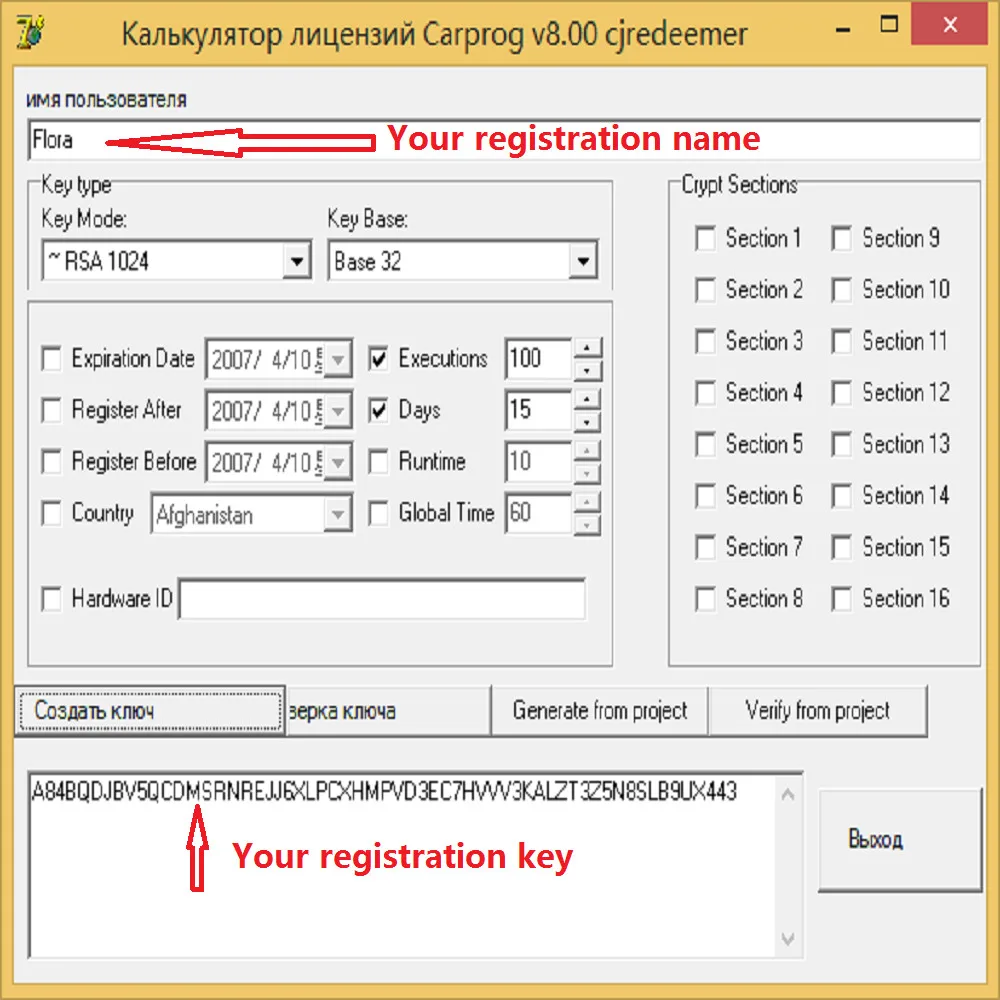Viewport: 1000px width, 1000px height.
Task: Minimize the Carprog license calculator window
Action: (x=843, y=28)
